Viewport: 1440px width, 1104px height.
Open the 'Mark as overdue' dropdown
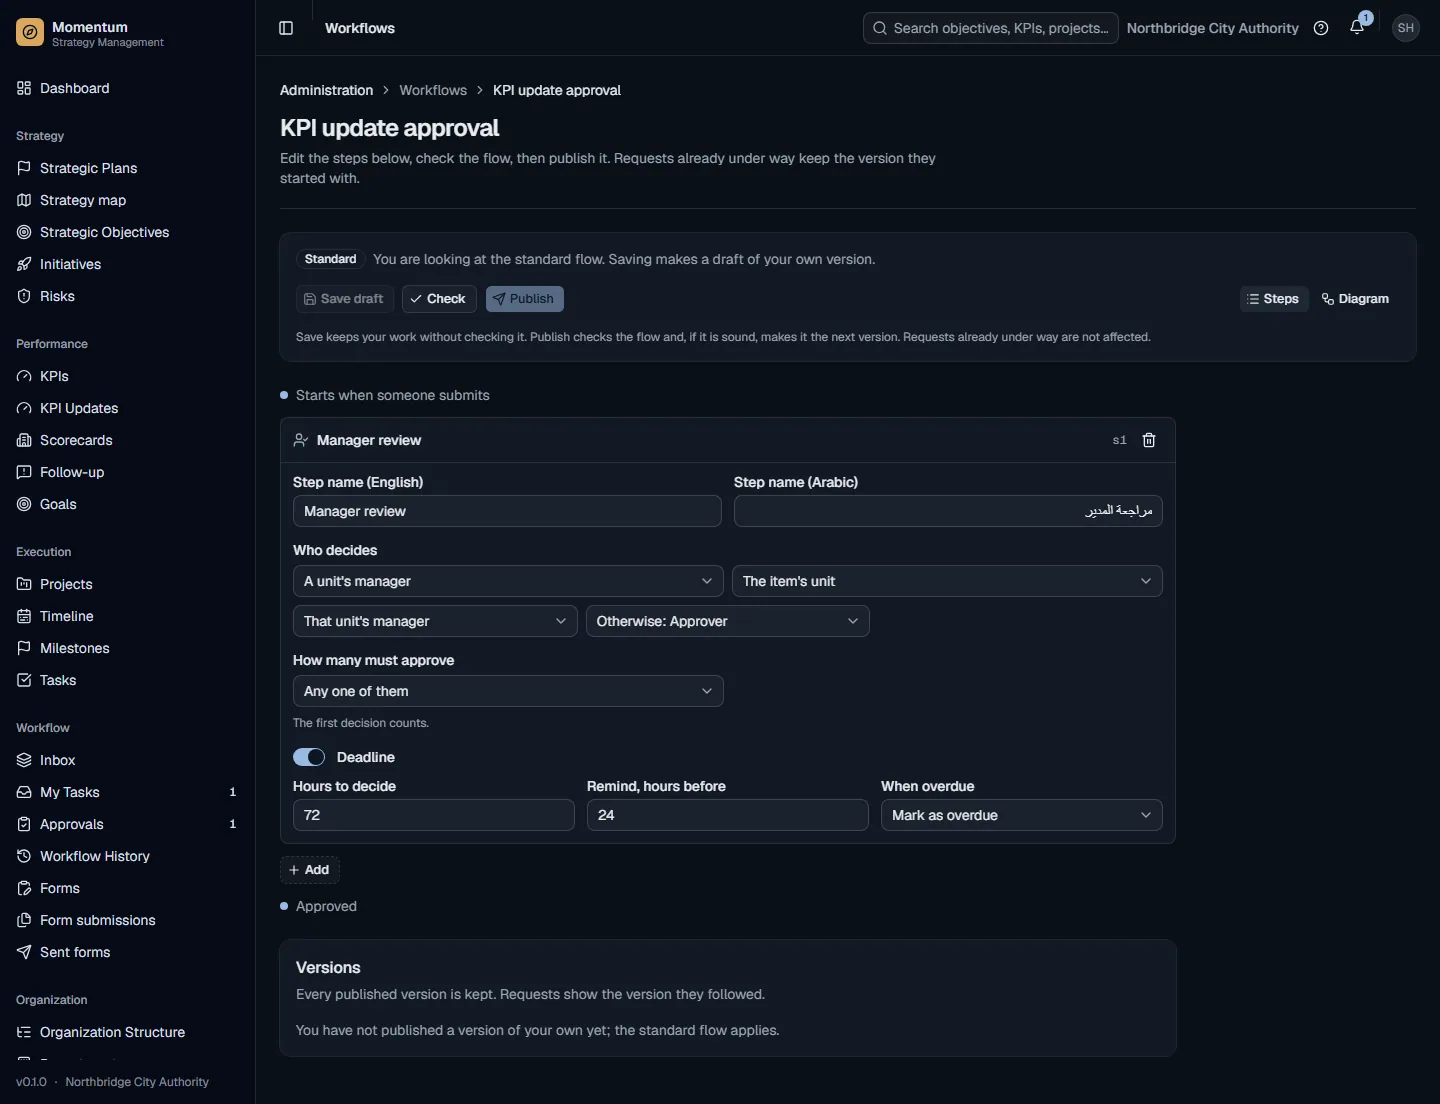(x=1021, y=815)
